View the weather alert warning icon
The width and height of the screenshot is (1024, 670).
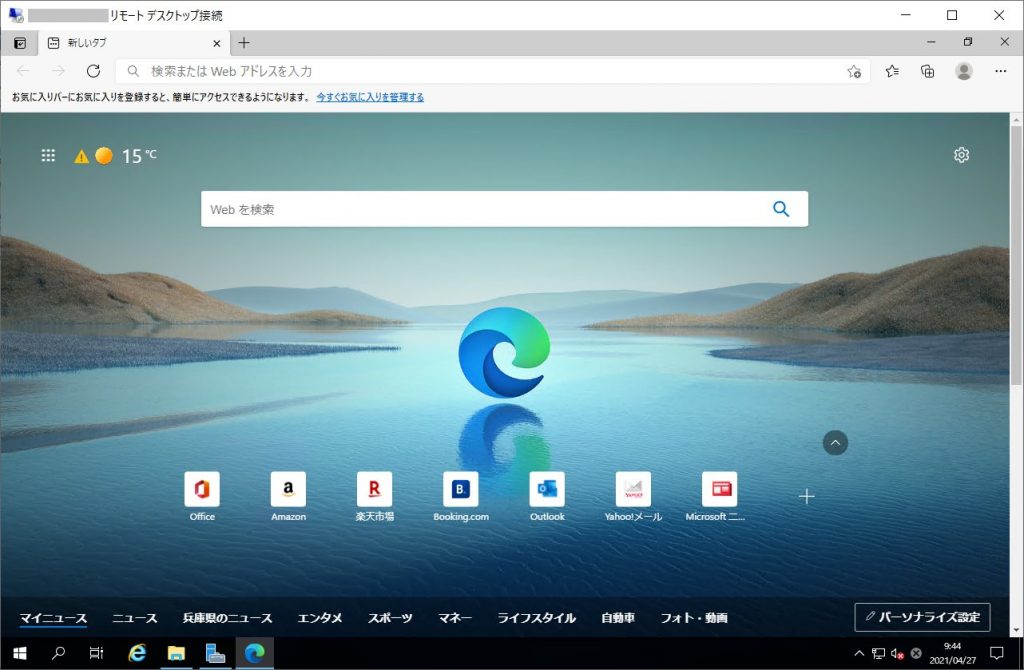(81, 156)
